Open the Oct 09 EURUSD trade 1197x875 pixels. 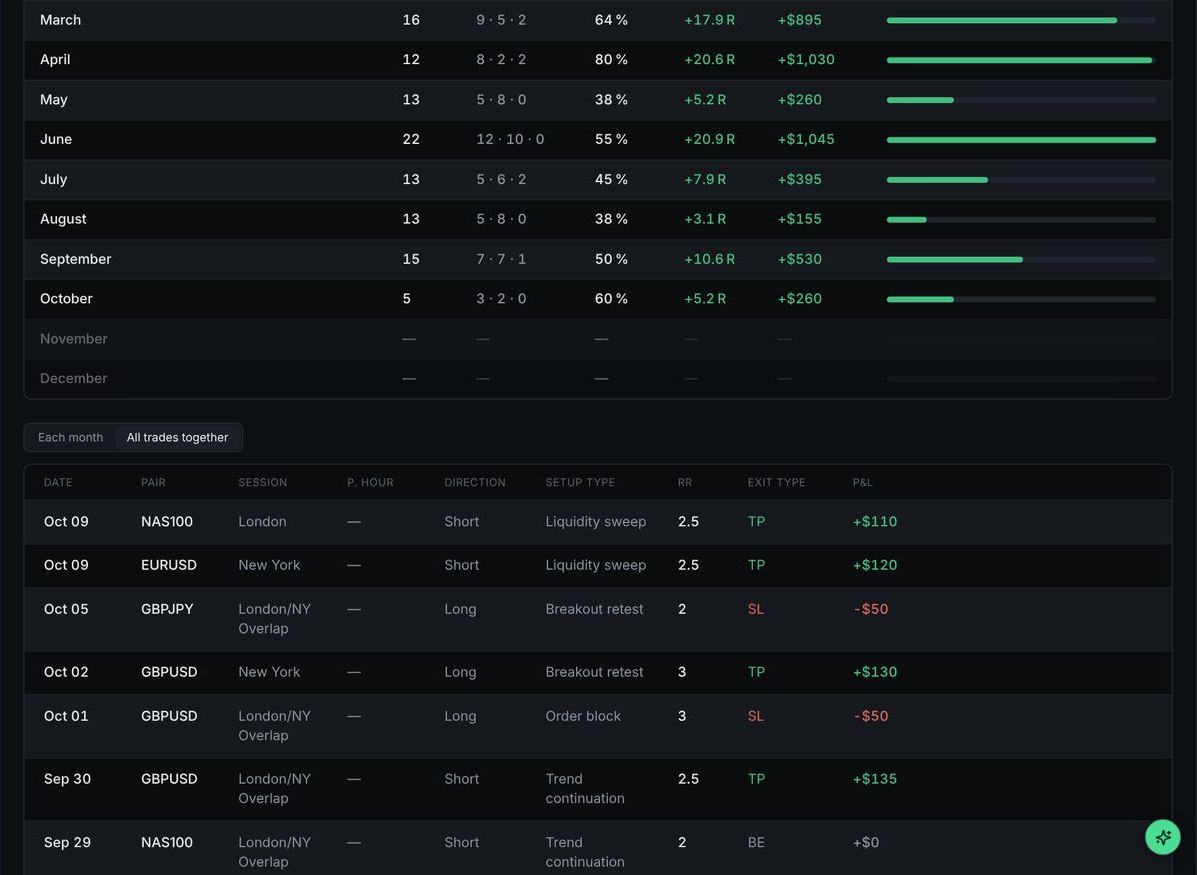(598, 566)
